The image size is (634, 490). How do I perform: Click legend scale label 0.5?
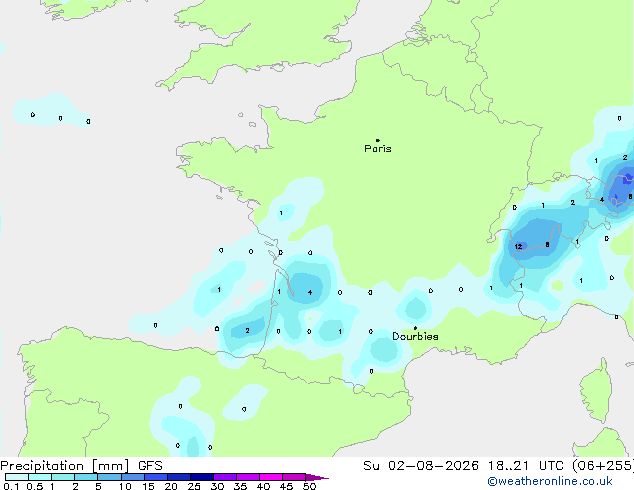(x=35, y=486)
